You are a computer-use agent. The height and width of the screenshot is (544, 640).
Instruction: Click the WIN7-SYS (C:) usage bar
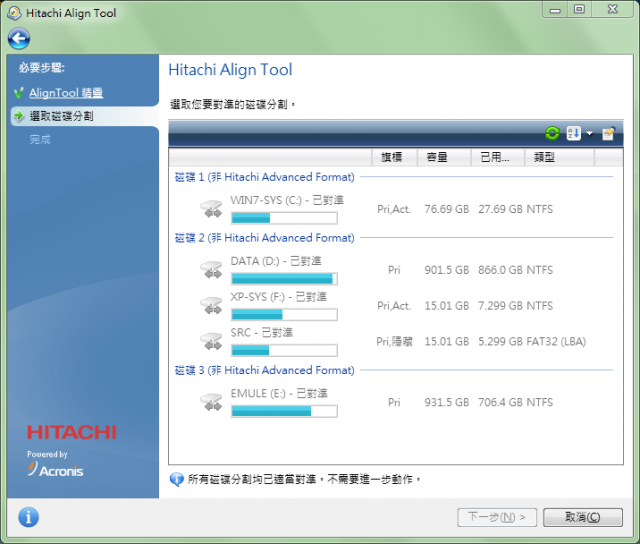[x=284, y=218]
